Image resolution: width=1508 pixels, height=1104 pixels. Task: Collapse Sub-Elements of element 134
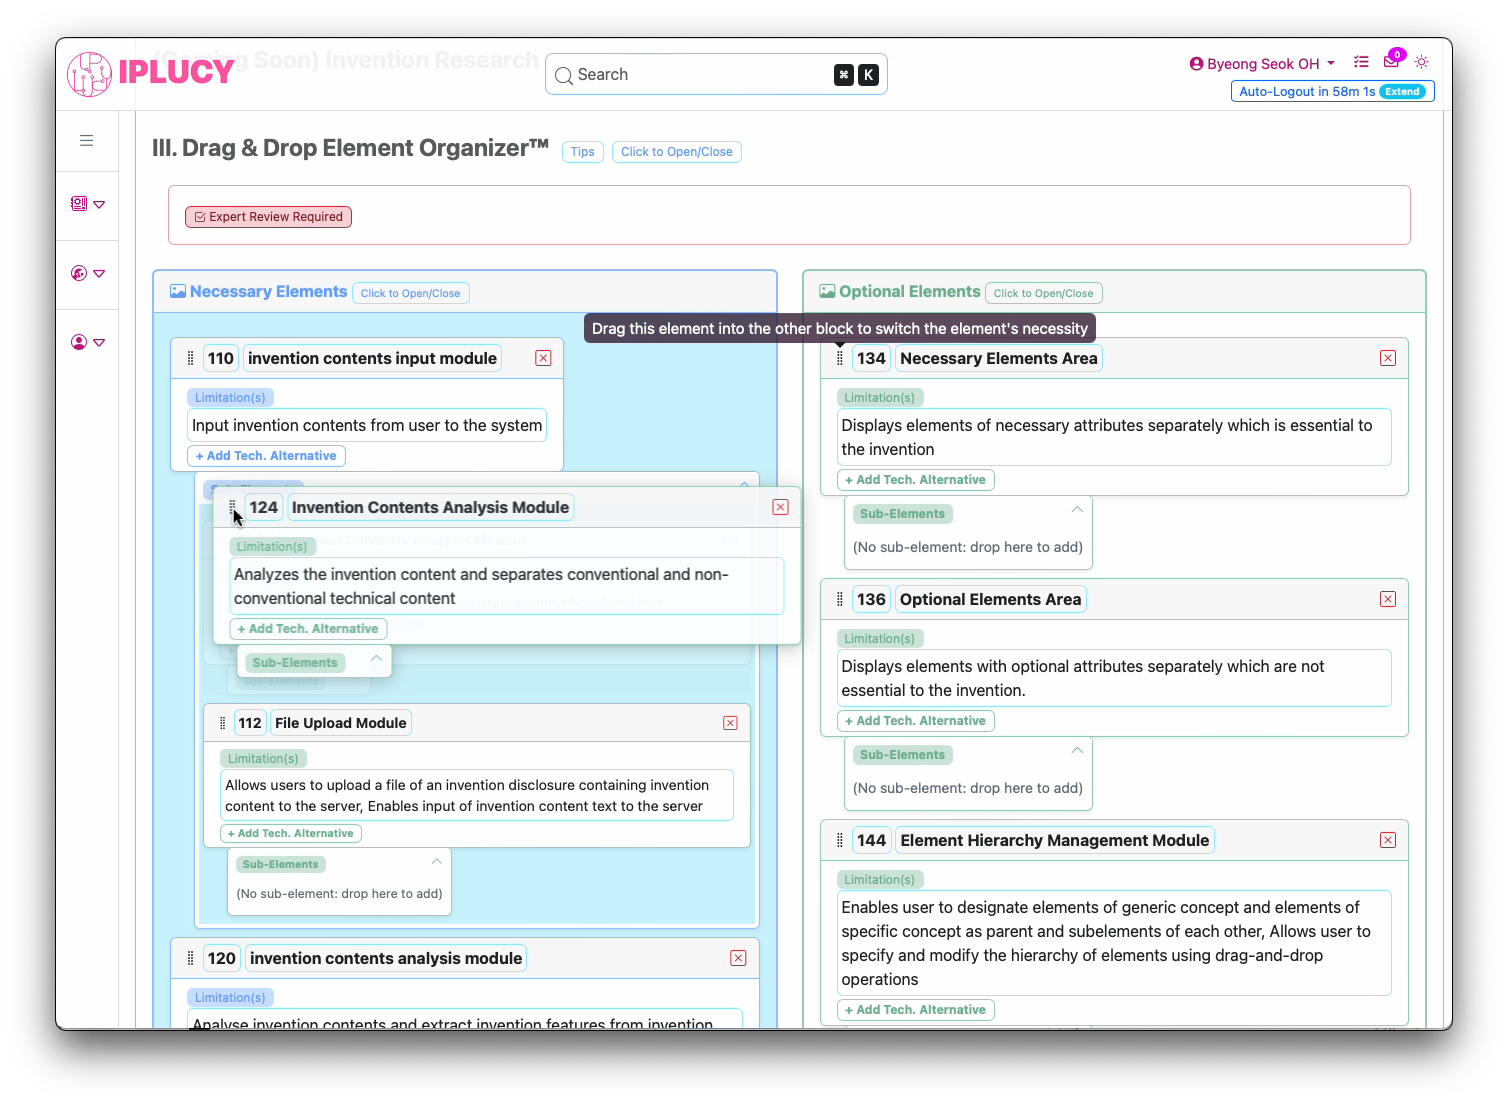pyautogui.click(x=1077, y=509)
